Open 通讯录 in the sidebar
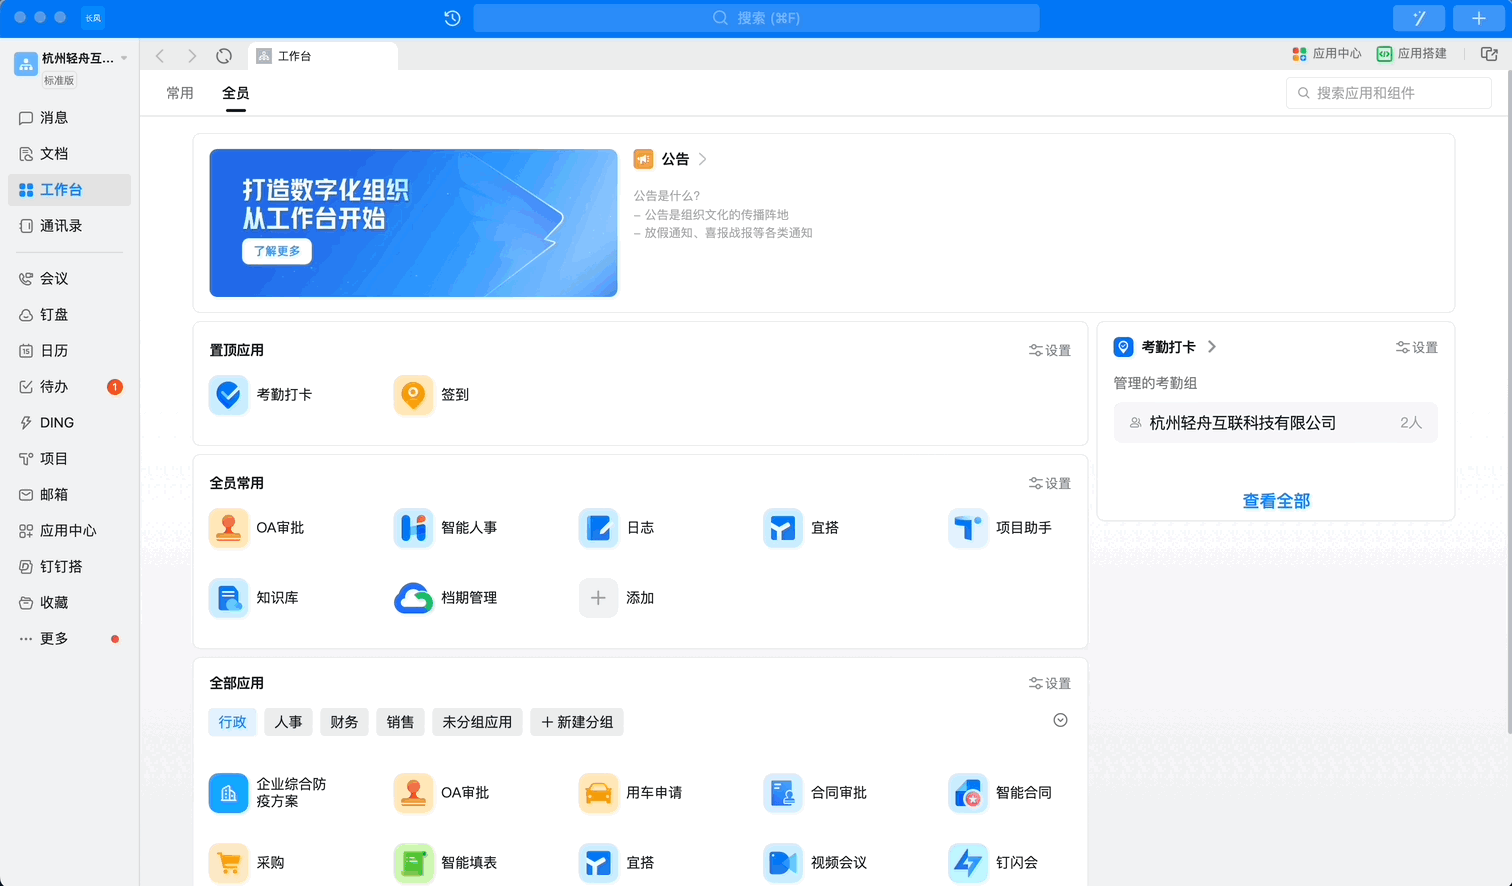The image size is (1512, 886). point(69,226)
